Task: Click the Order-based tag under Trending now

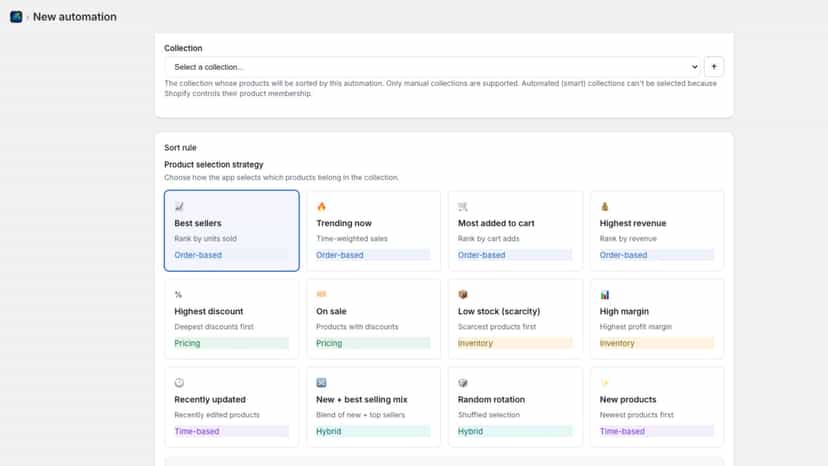Action: pyautogui.click(x=340, y=255)
